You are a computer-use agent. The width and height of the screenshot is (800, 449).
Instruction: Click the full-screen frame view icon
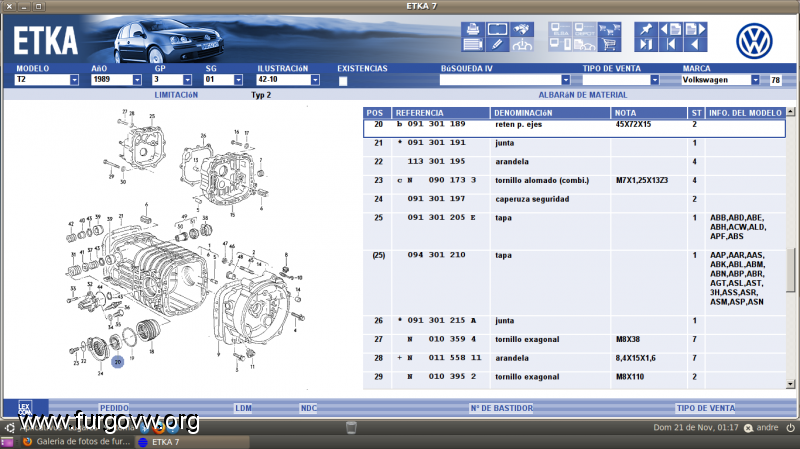[x=497, y=29]
